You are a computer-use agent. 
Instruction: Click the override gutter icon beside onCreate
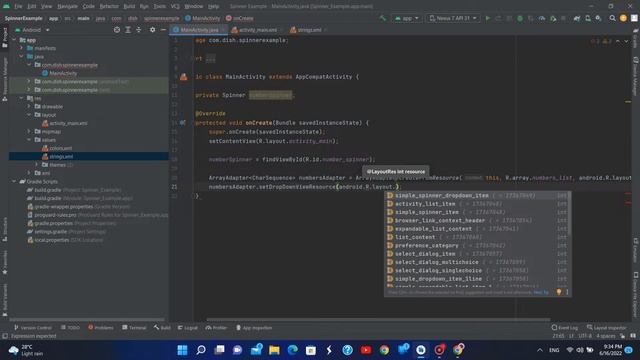[x=182, y=122]
